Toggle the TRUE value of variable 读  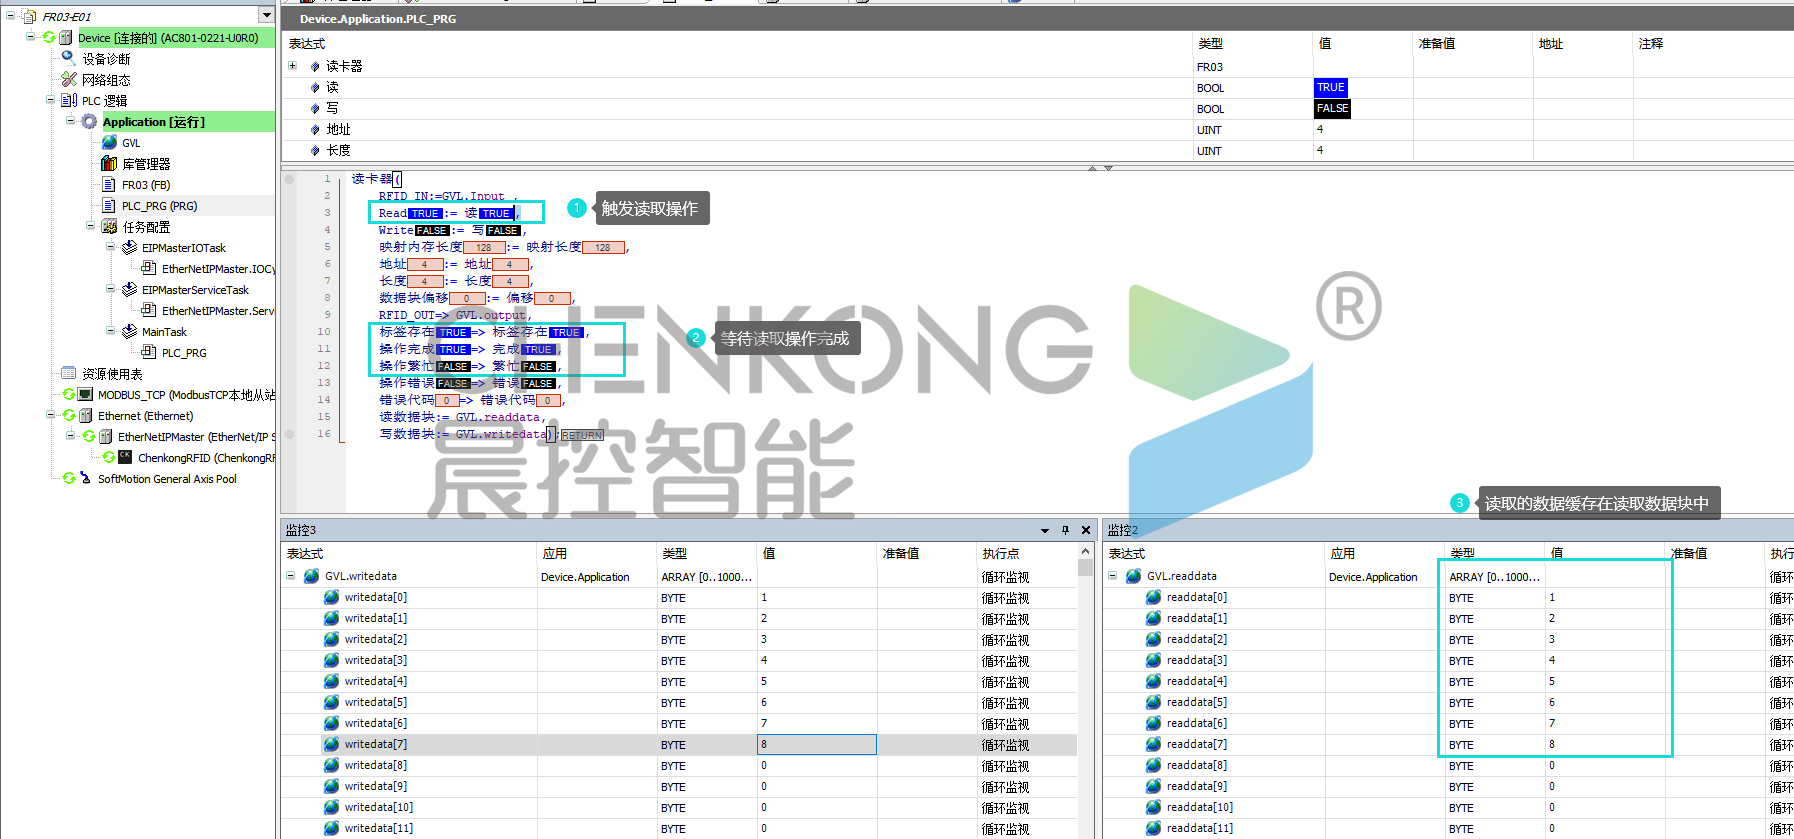1330,88
